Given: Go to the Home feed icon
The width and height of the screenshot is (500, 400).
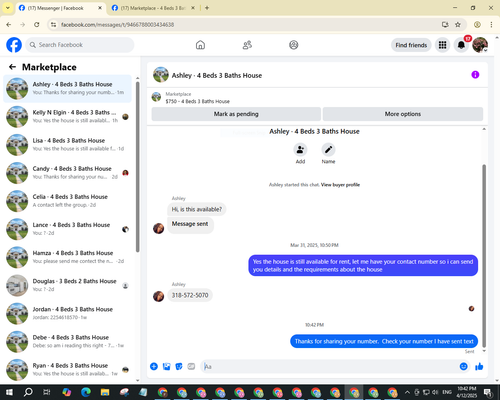Looking at the screenshot, I should point(200,45).
